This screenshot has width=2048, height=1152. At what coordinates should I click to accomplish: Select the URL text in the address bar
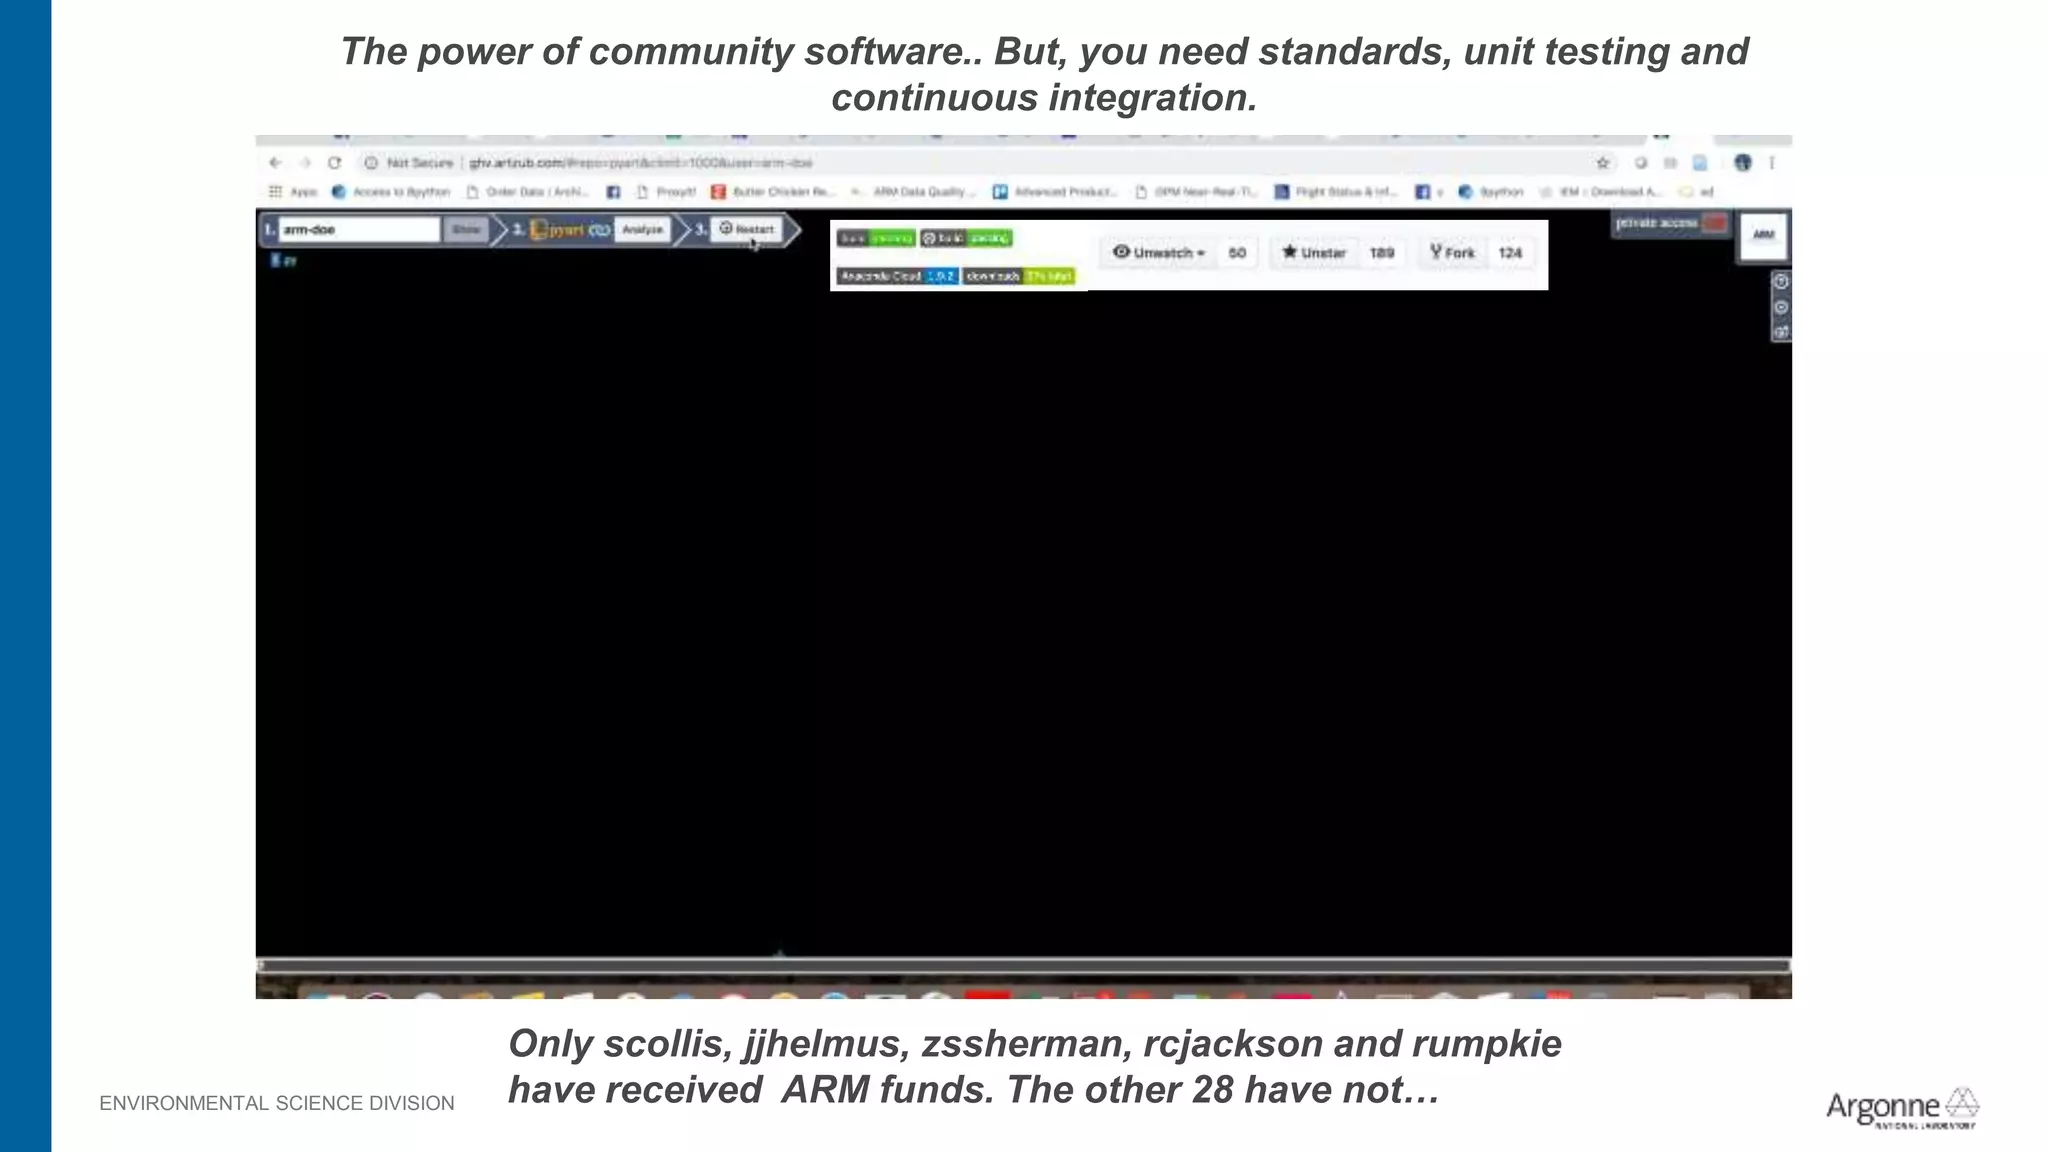pyautogui.click(x=641, y=163)
